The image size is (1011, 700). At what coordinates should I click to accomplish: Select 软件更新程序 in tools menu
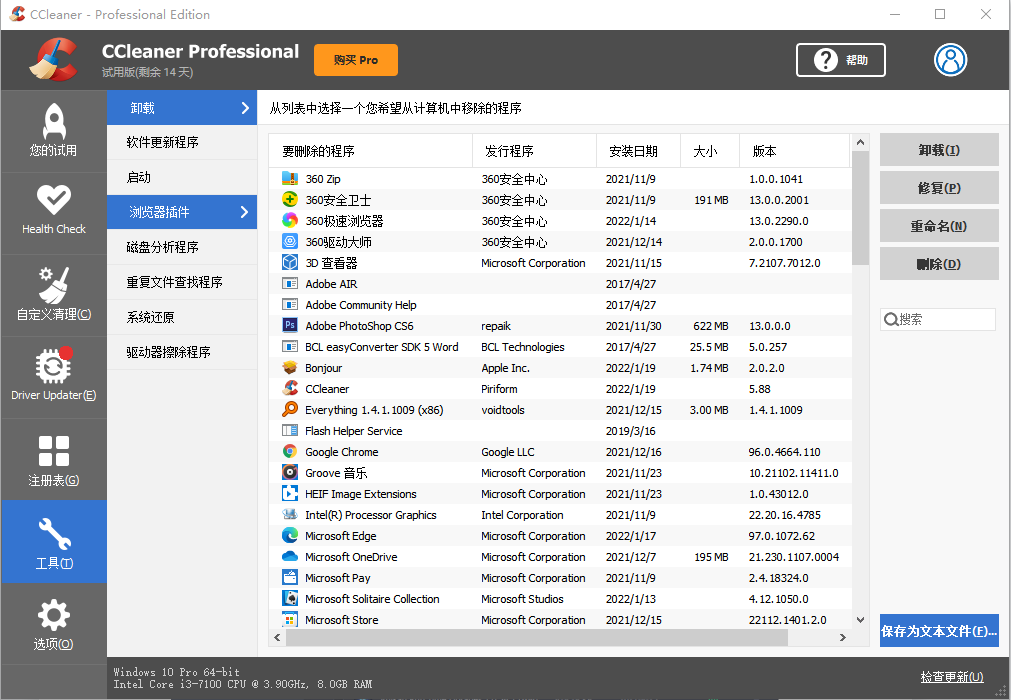coord(182,142)
